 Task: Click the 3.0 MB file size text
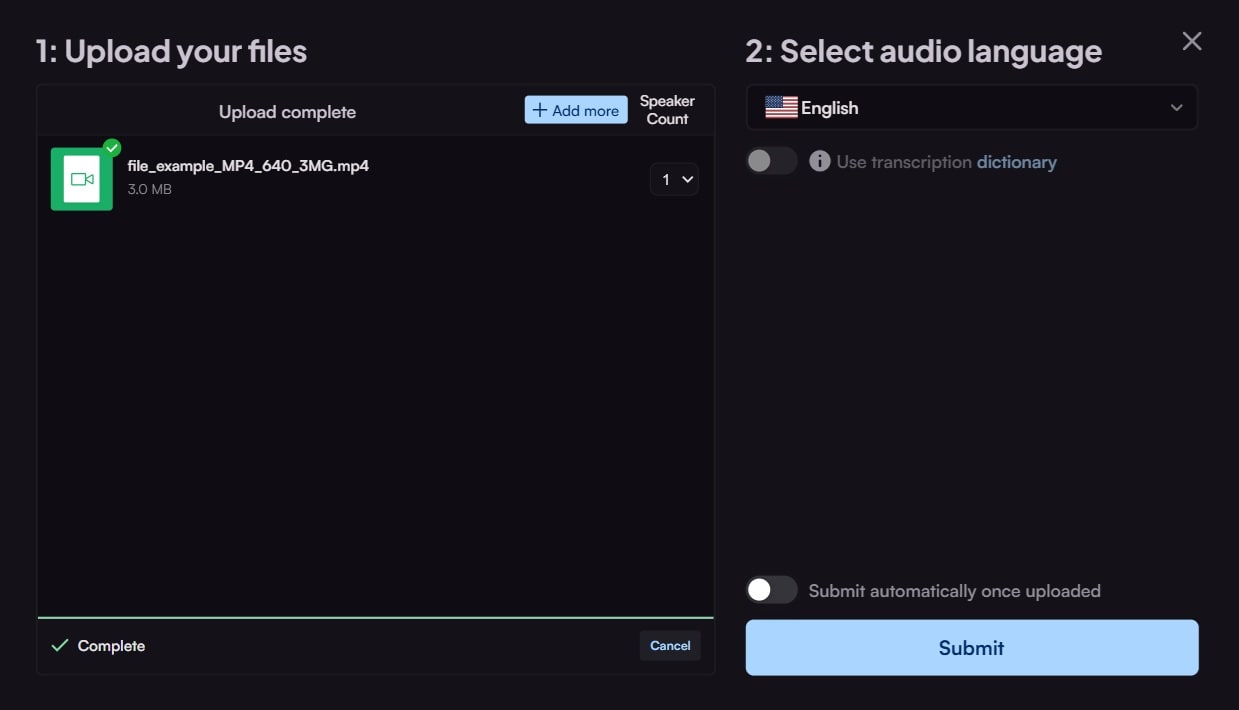pyautogui.click(x=150, y=189)
